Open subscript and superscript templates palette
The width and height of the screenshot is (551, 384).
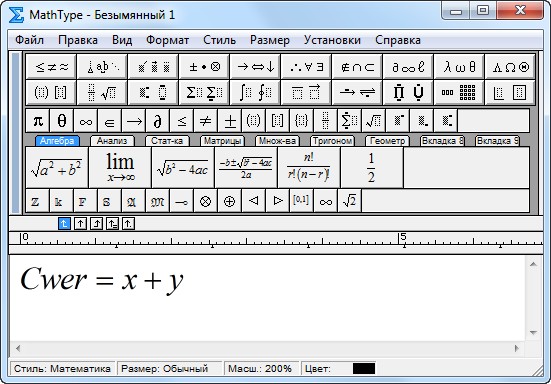(153, 92)
